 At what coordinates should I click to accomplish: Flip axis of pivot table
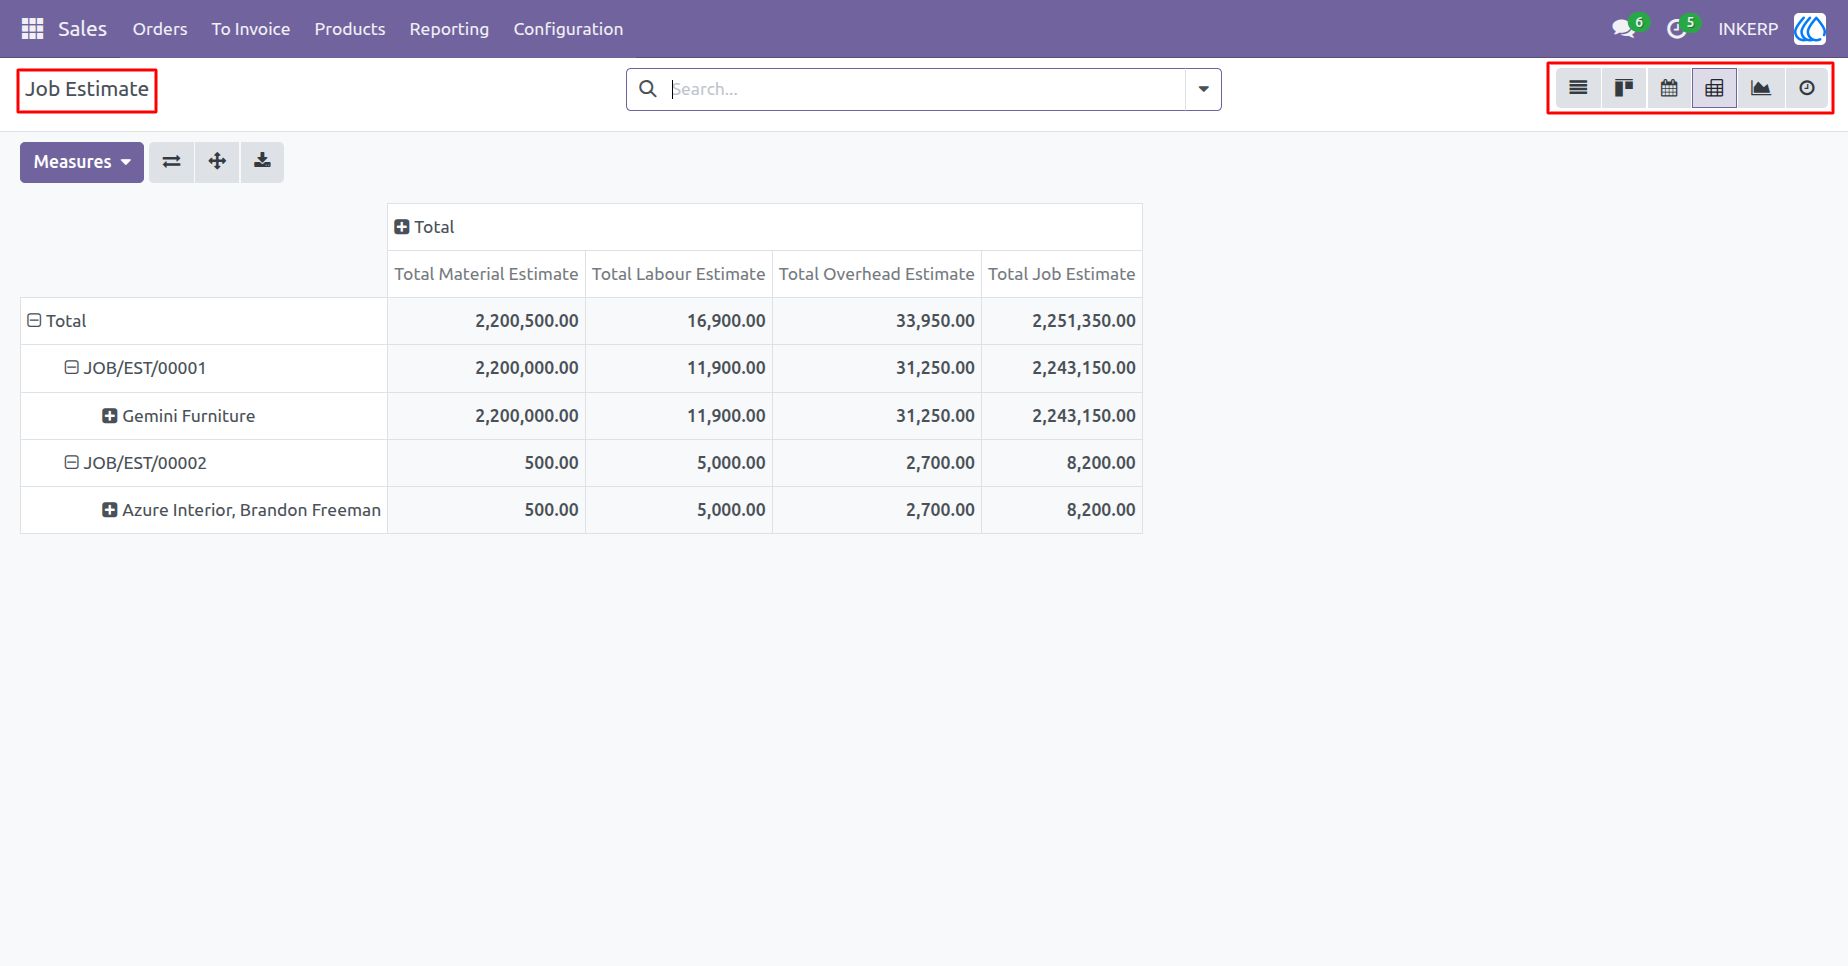[172, 162]
